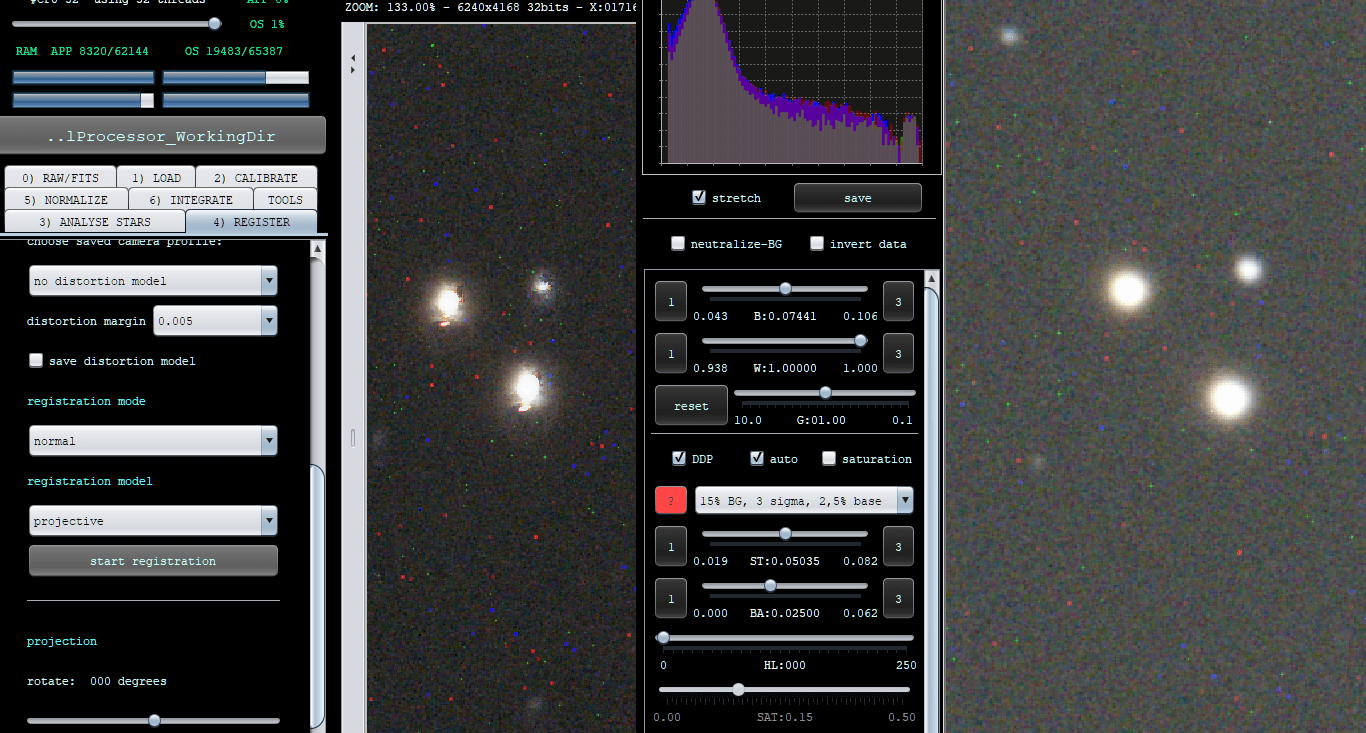Click the red question mark help button
The height and width of the screenshot is (733, 1366).
pos(671,500)
